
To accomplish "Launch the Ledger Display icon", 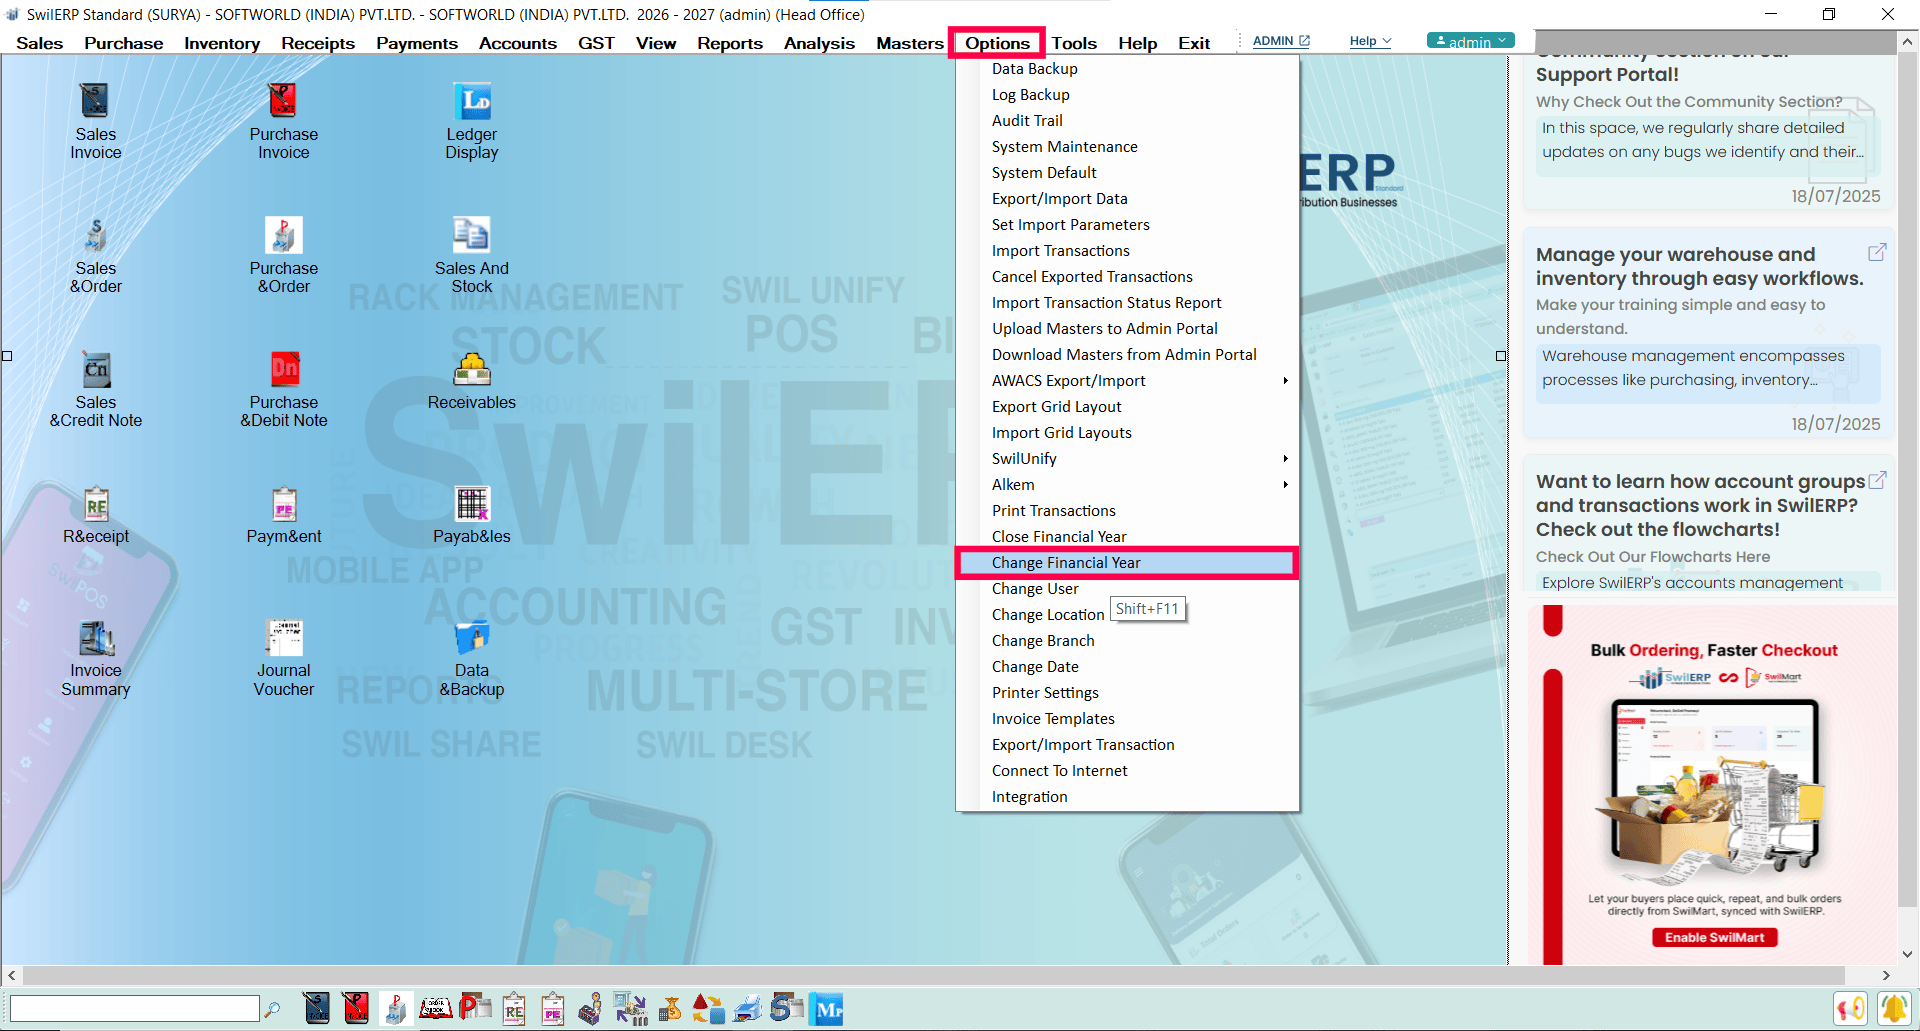I will (472, 103).
